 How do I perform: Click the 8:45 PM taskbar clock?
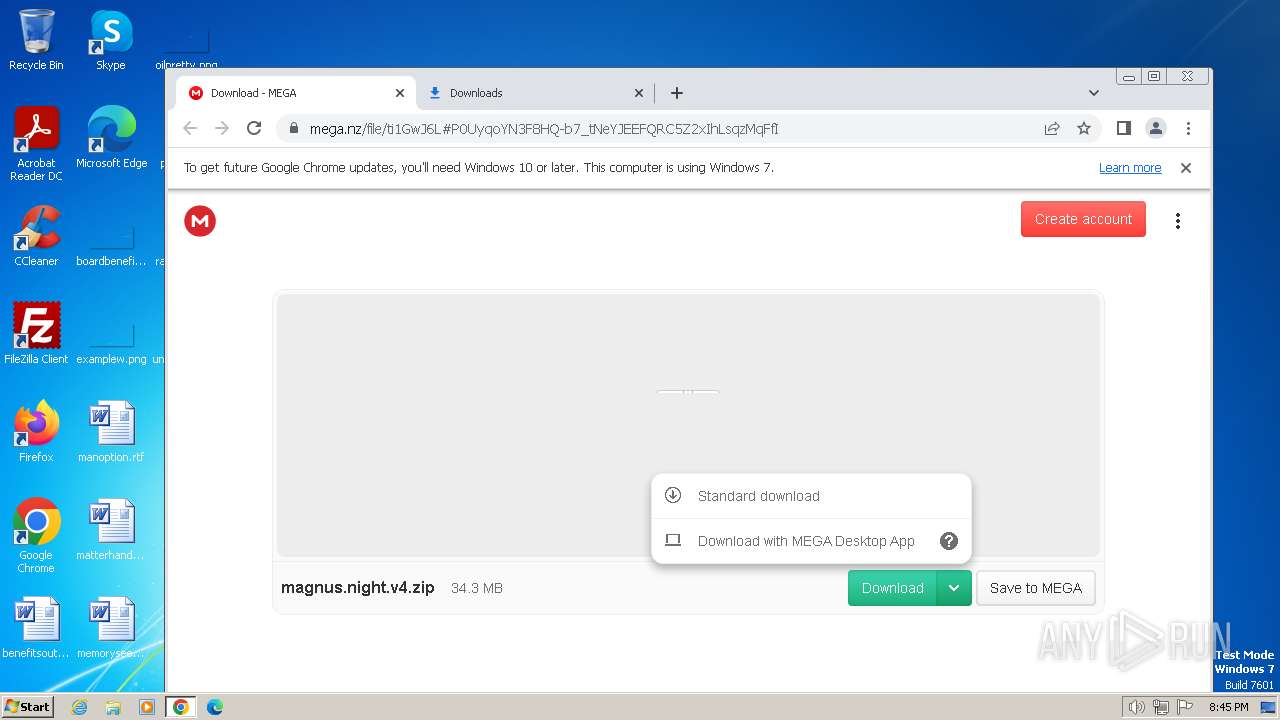click(1228, 707)
